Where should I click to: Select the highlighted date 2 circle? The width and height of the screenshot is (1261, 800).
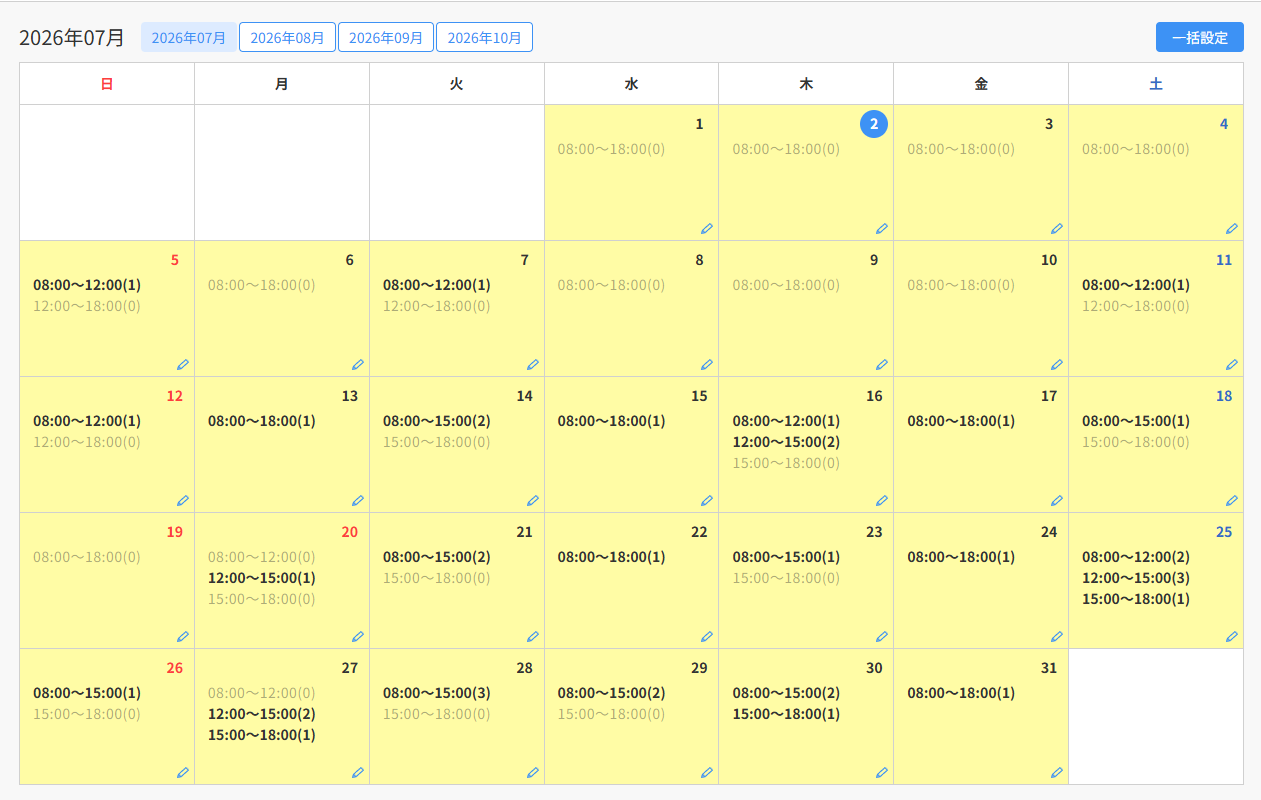tap(874, 124)
